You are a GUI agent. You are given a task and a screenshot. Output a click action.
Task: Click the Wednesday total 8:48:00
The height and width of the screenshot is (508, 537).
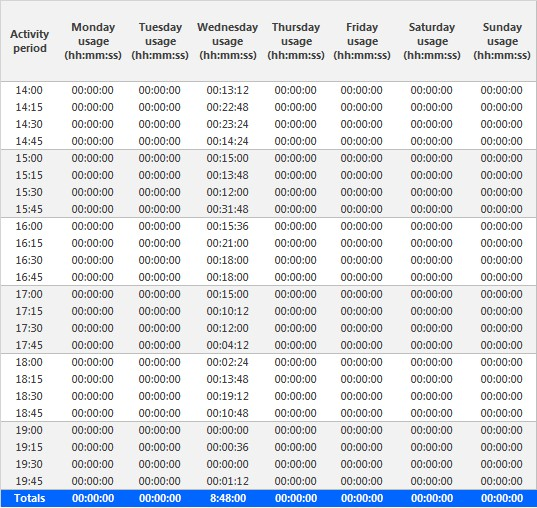pyautogui.click(x=228, y=498)
